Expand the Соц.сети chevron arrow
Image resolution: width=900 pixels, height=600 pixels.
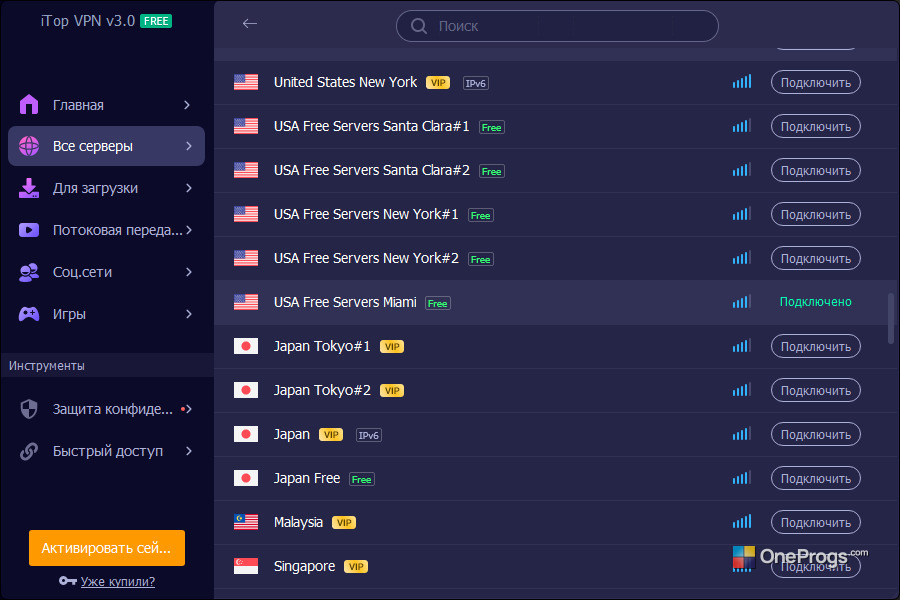(x=188, y=272)
